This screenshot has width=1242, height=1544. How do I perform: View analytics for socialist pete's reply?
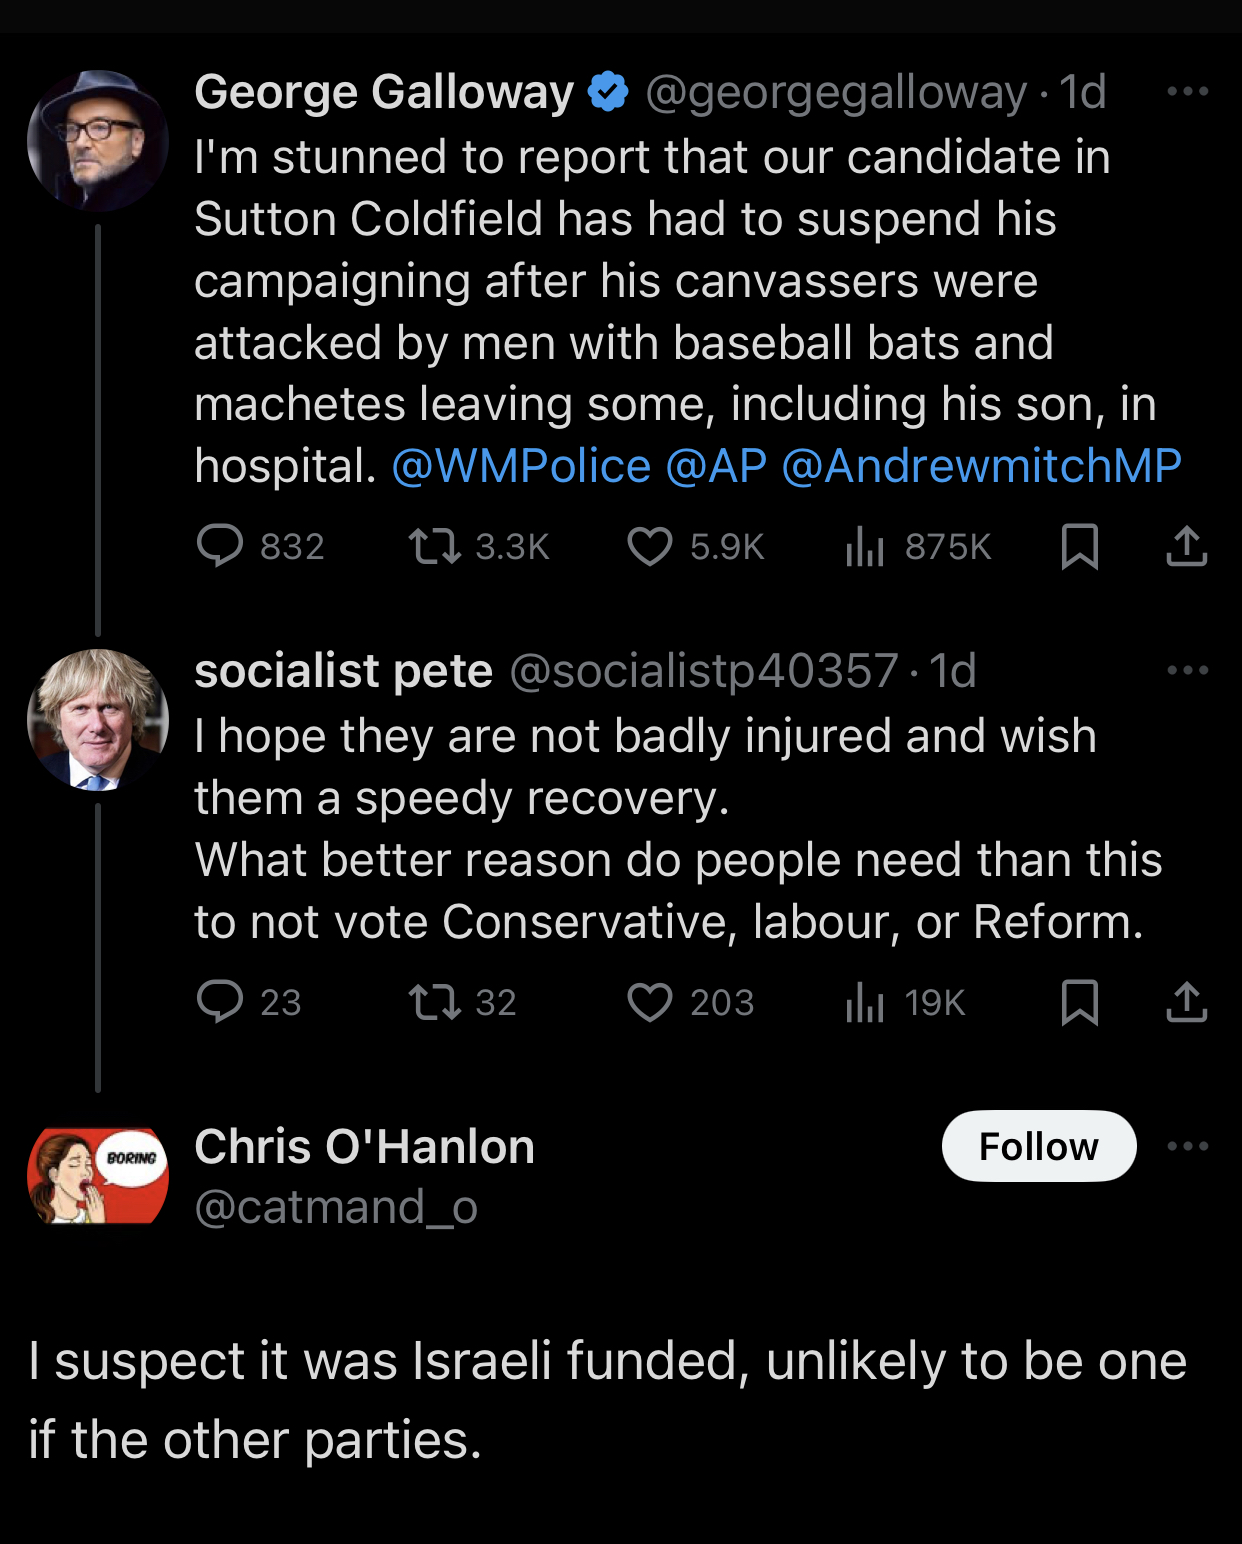tap(865, 1002)
